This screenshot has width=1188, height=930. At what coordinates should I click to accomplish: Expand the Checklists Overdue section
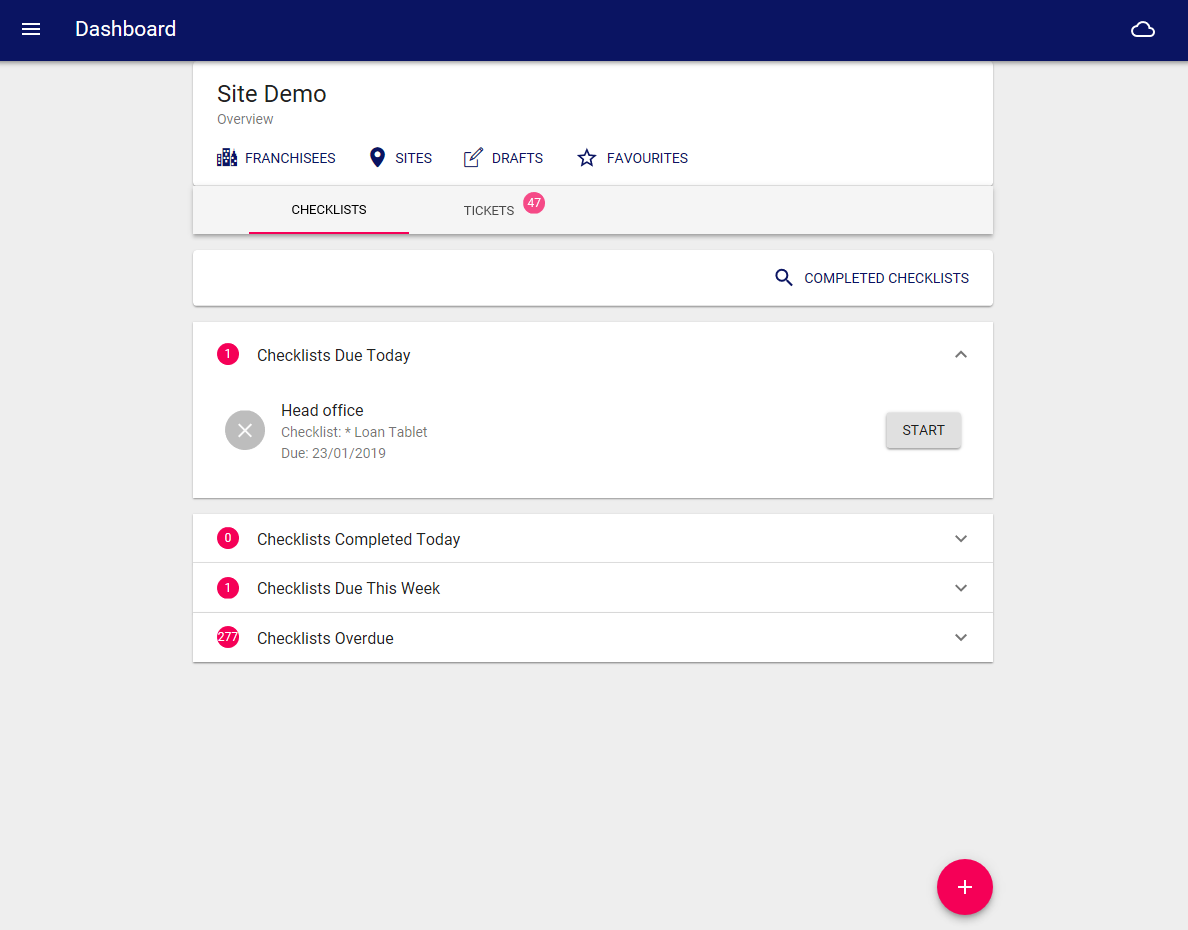pos(961,638)
